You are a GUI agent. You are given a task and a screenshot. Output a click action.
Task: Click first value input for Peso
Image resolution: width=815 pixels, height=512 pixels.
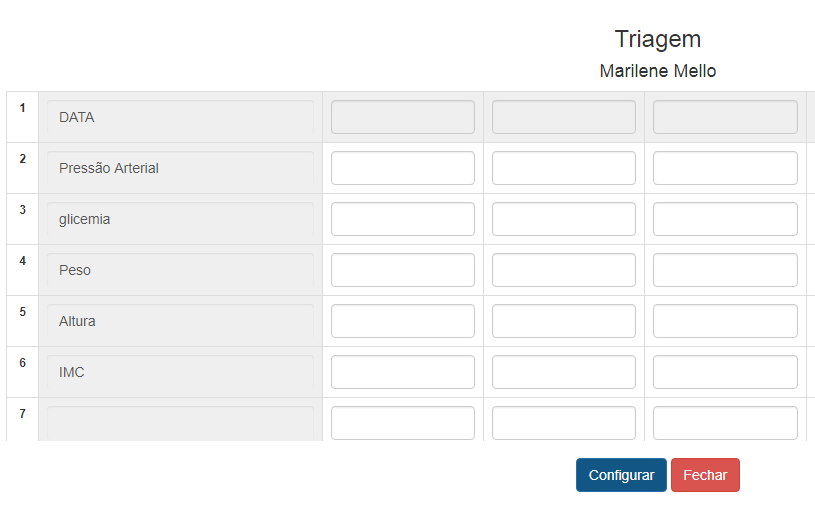point(403,270)
